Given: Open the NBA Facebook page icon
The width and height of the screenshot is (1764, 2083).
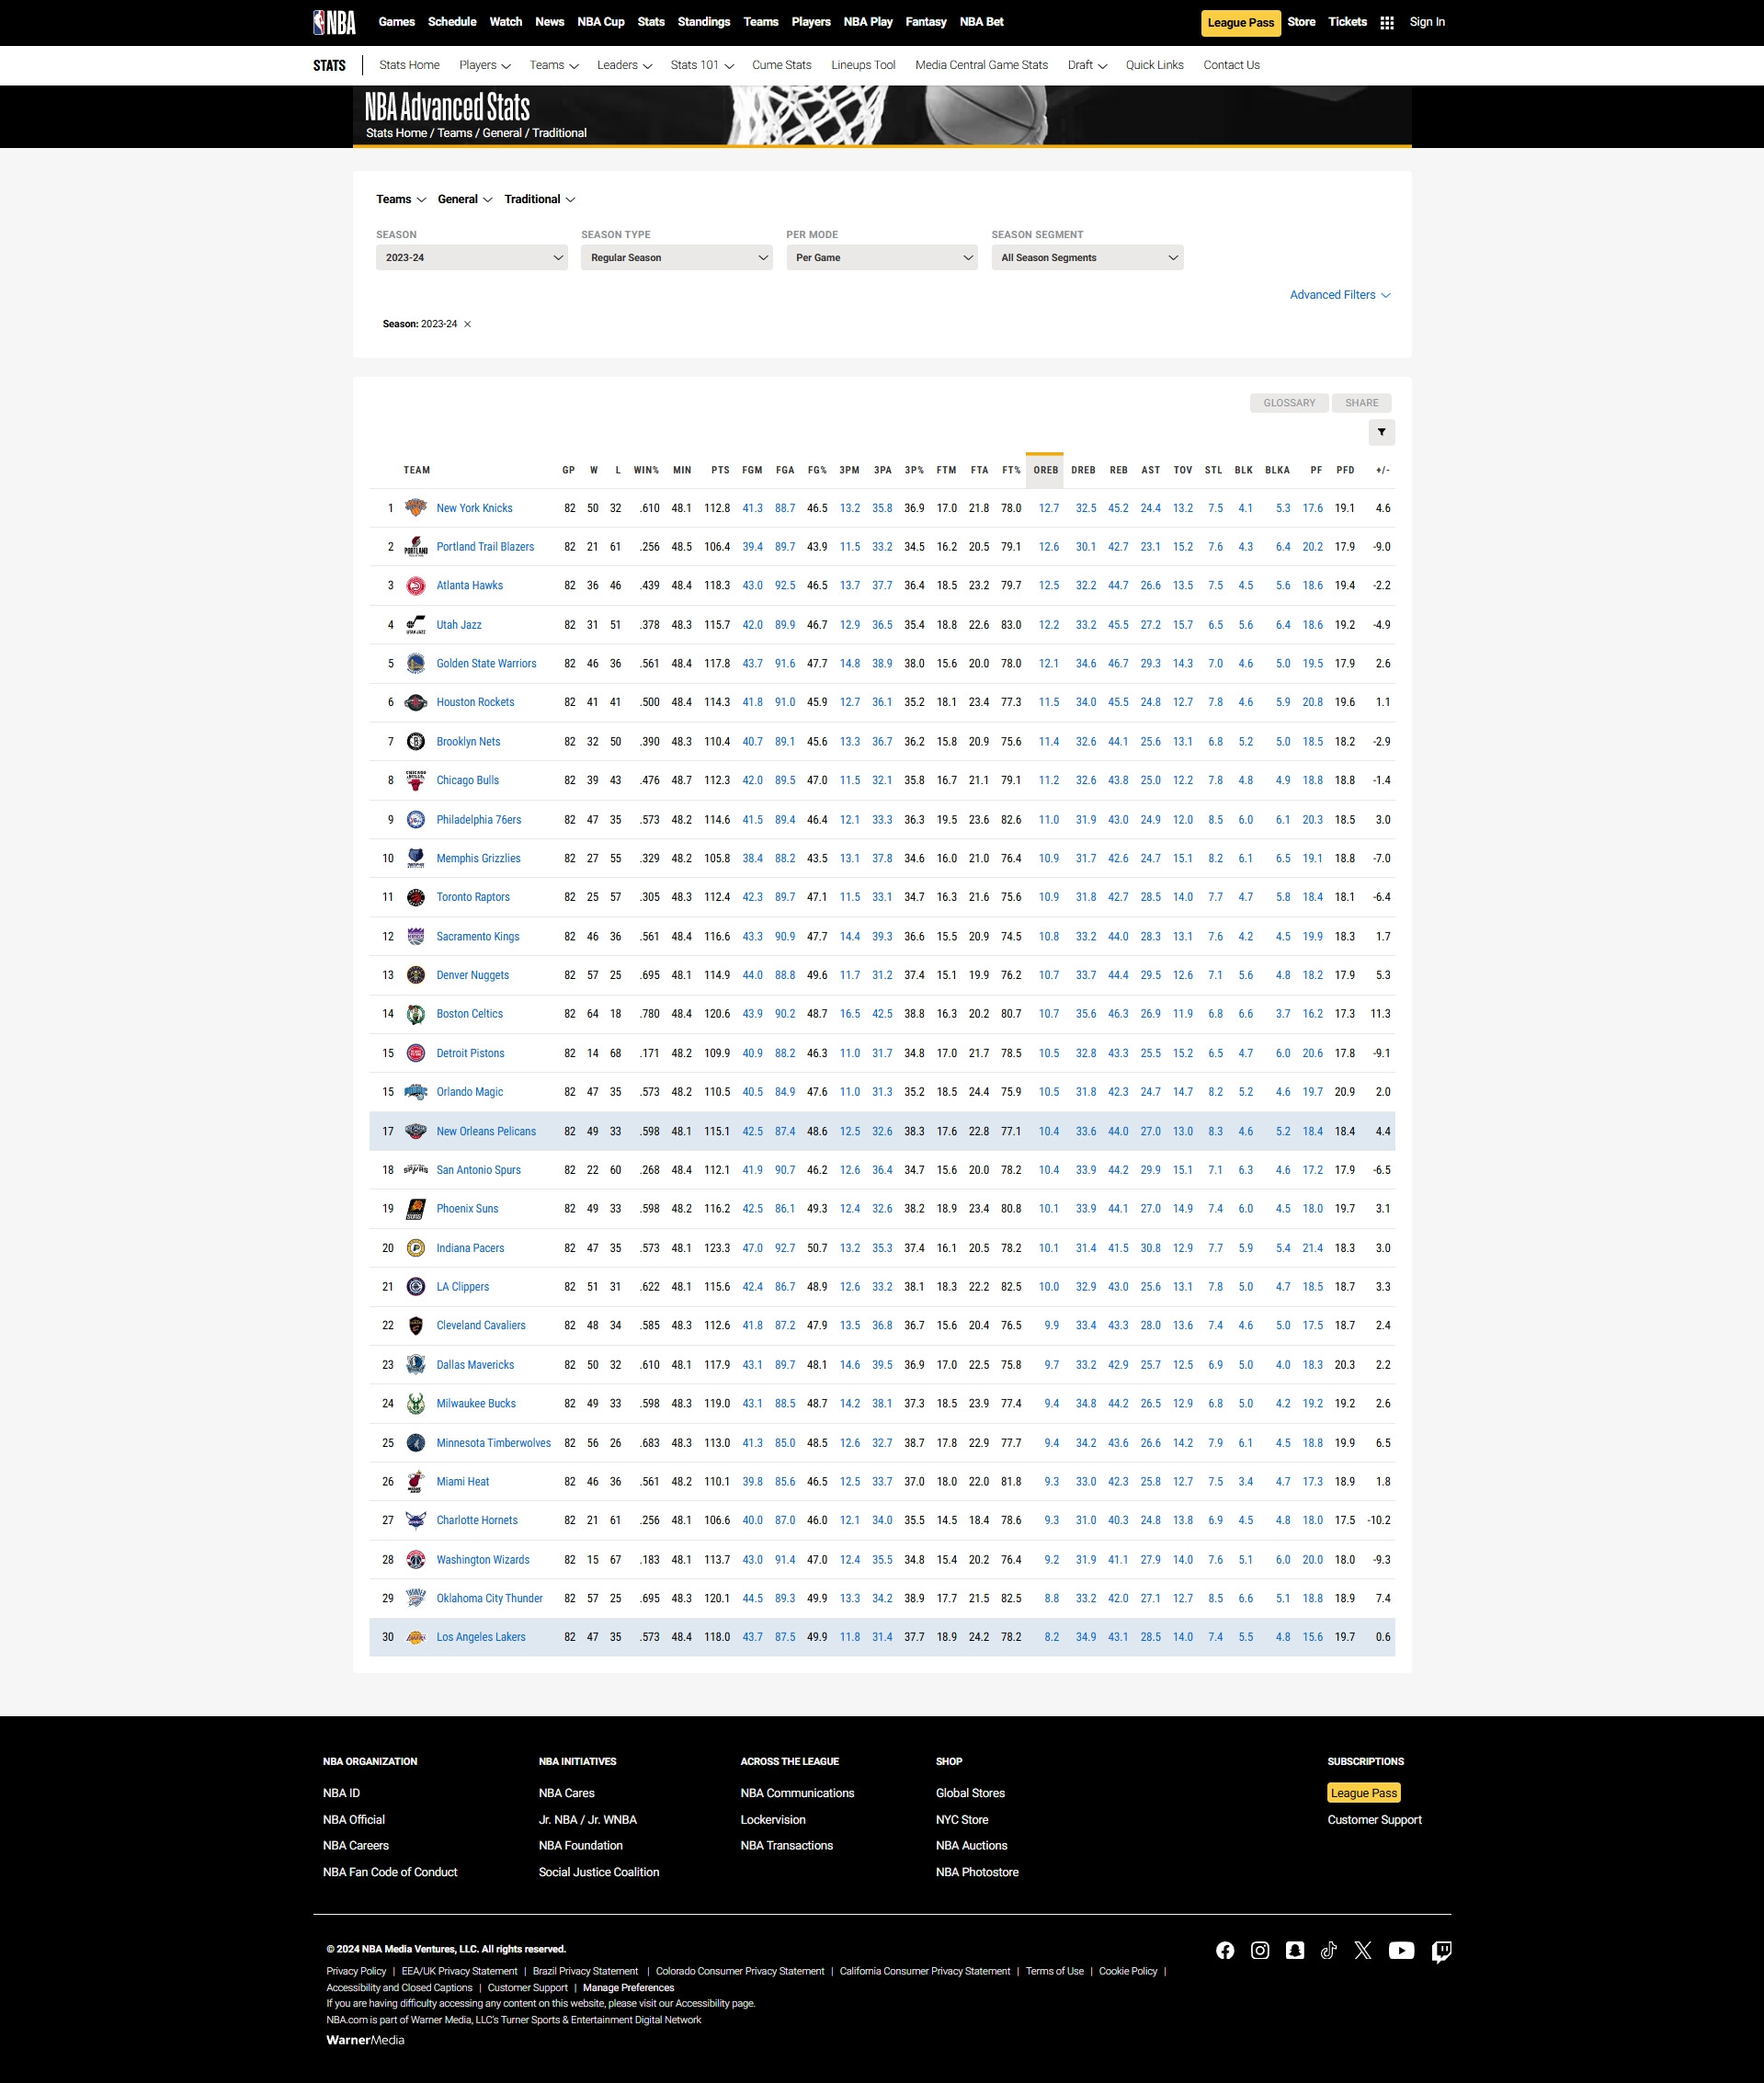Looking at the screenshot, I should [x=1225, y=1951].
